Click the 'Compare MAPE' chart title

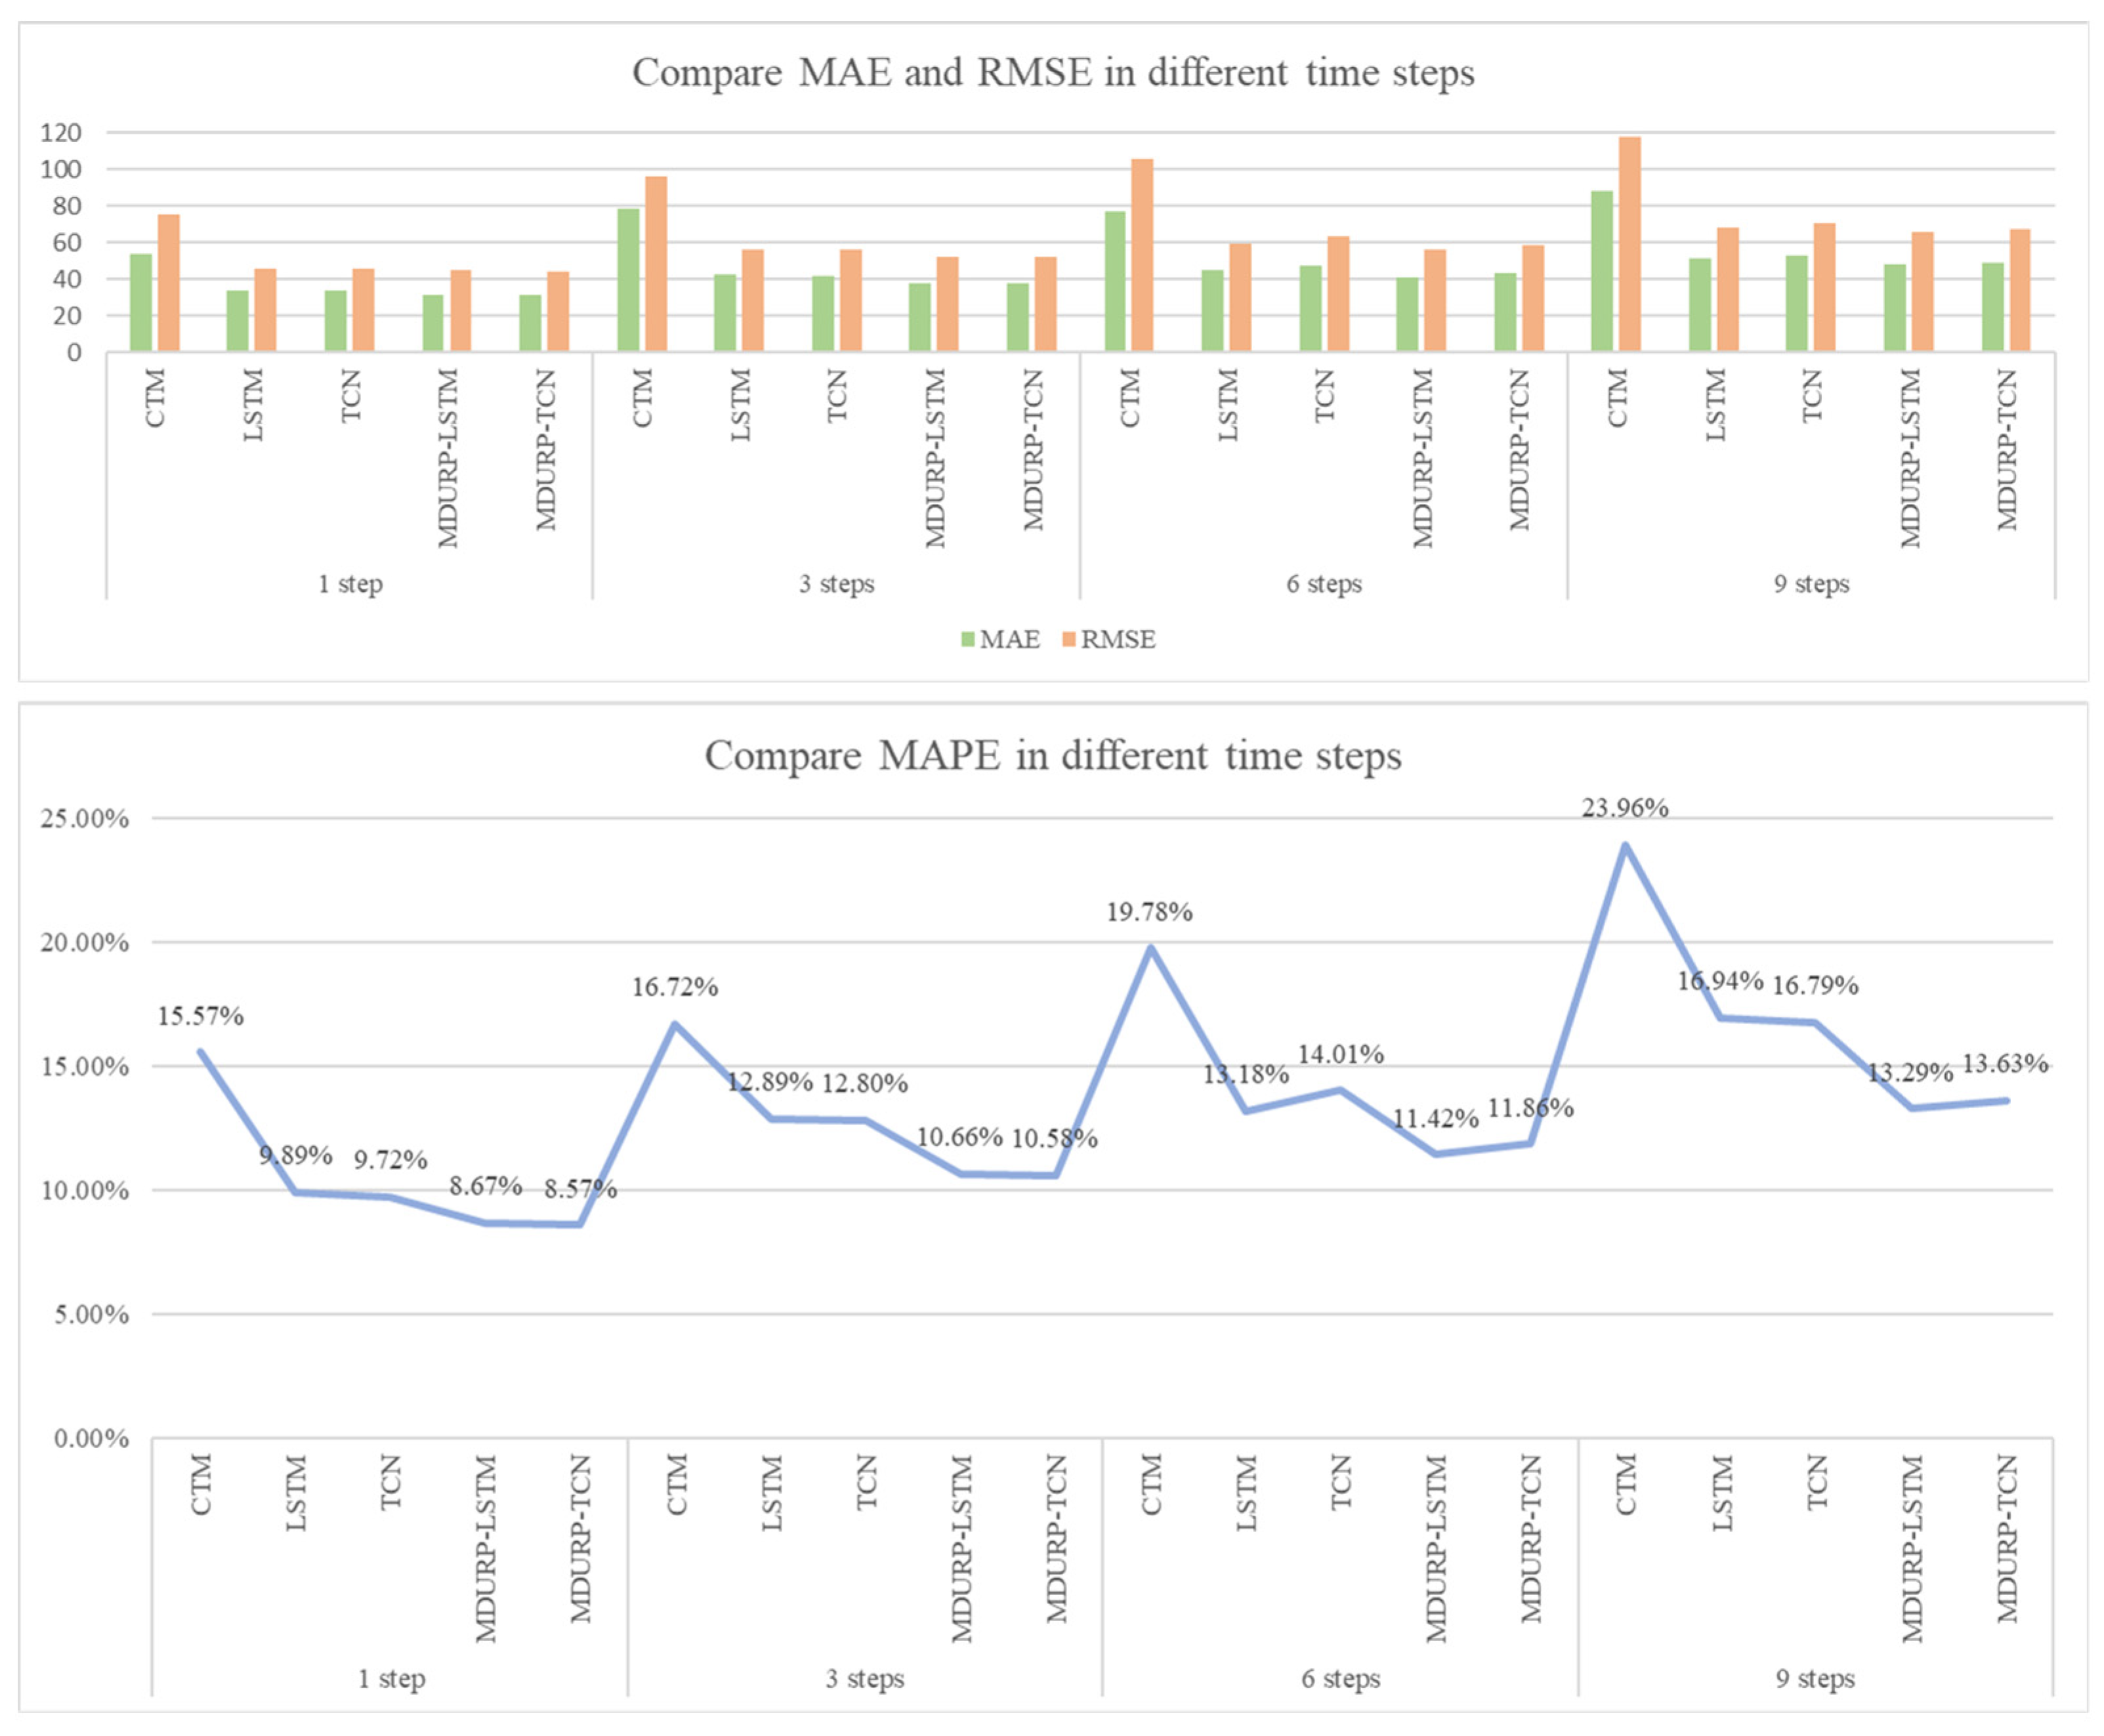point(1052,756)
